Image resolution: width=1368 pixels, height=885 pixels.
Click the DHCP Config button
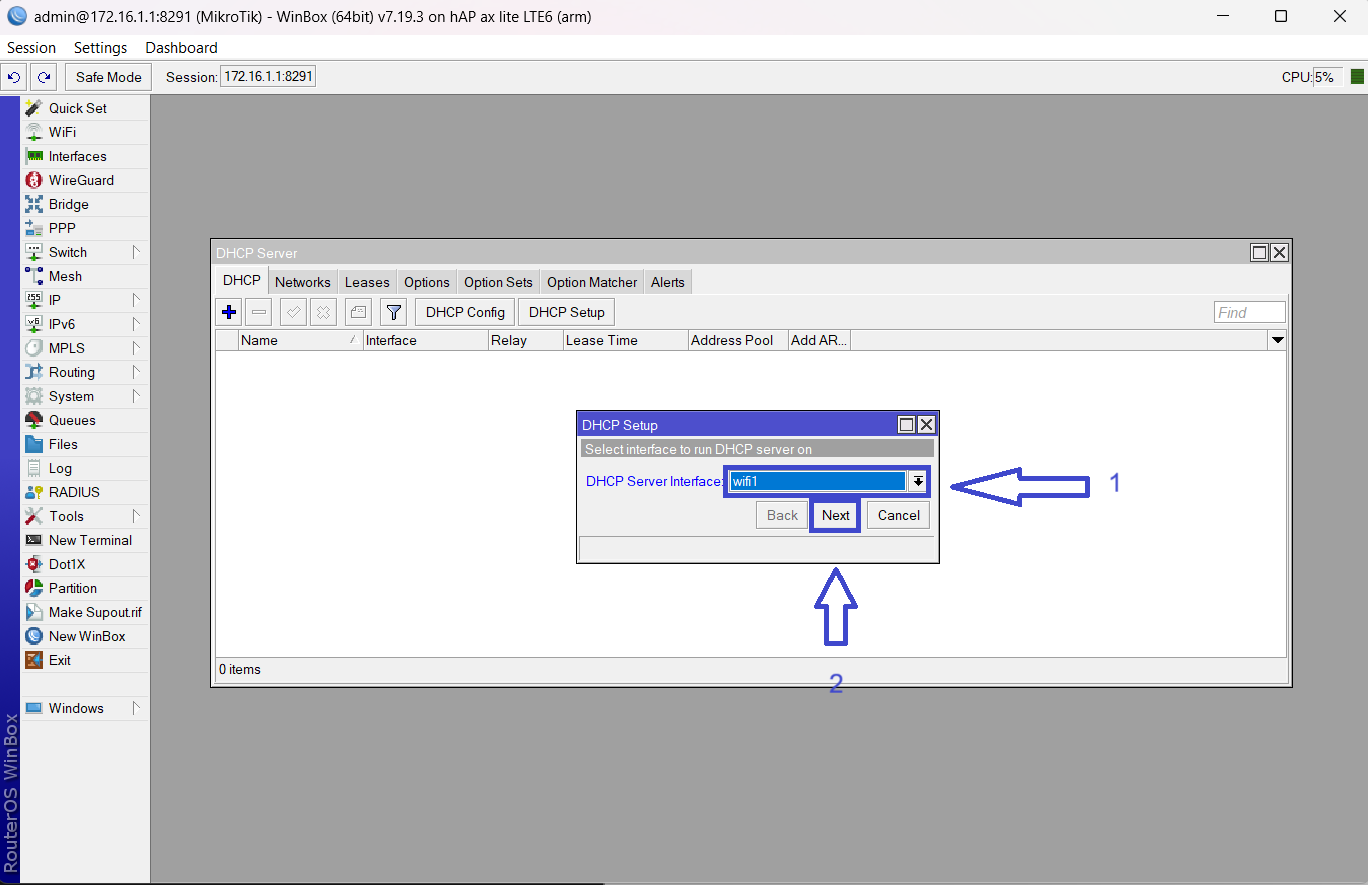(x=465, y=312)
